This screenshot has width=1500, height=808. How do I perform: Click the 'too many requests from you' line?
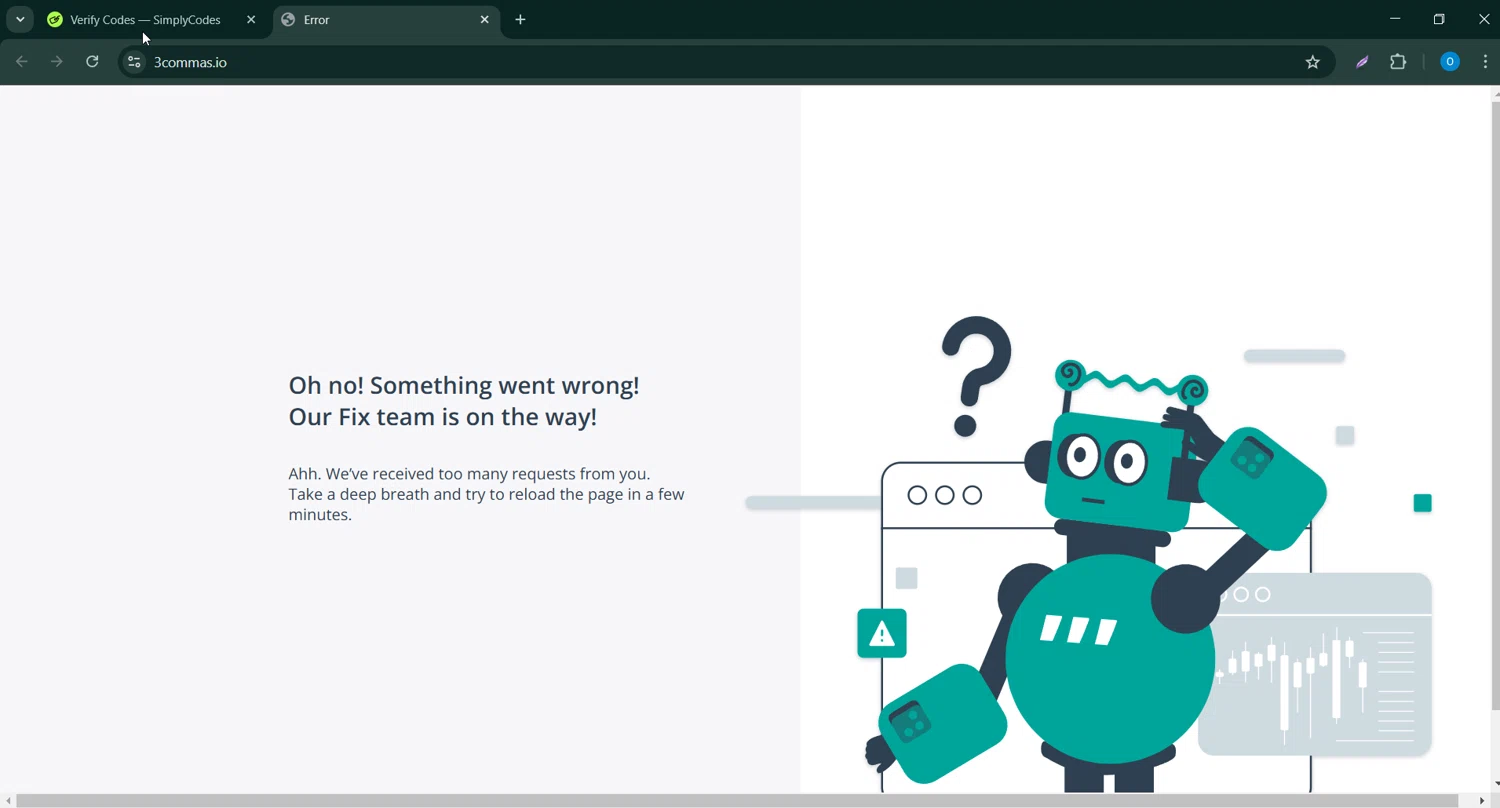(x=469, y=474)
